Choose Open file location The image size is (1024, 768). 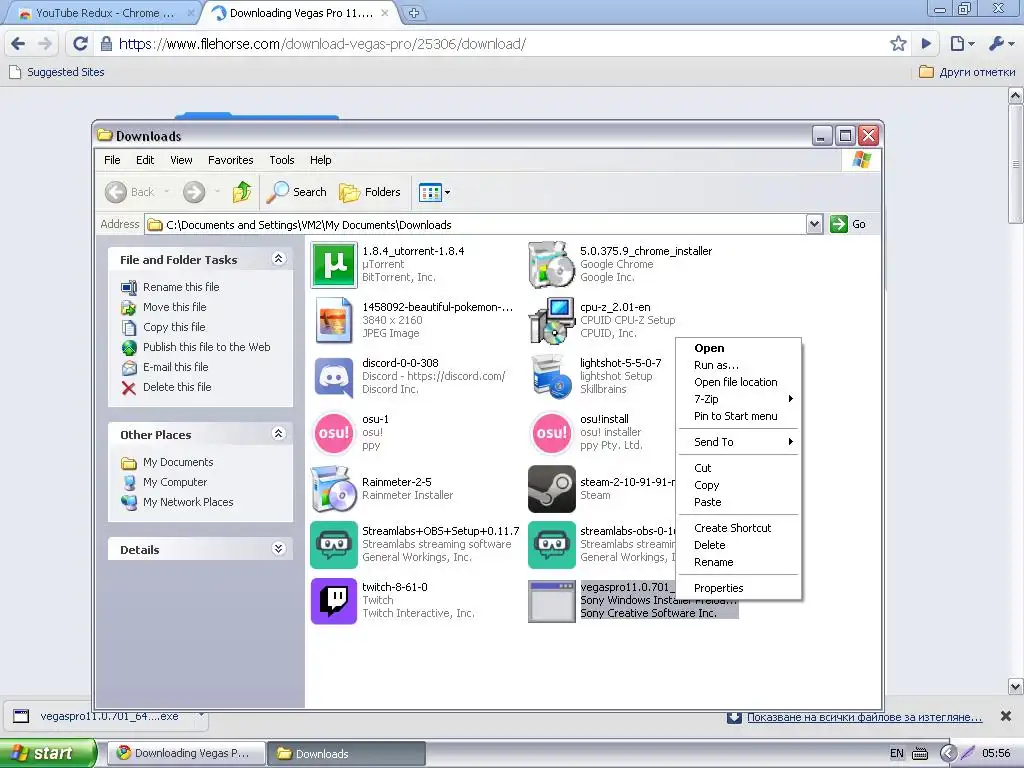[739, 382]
